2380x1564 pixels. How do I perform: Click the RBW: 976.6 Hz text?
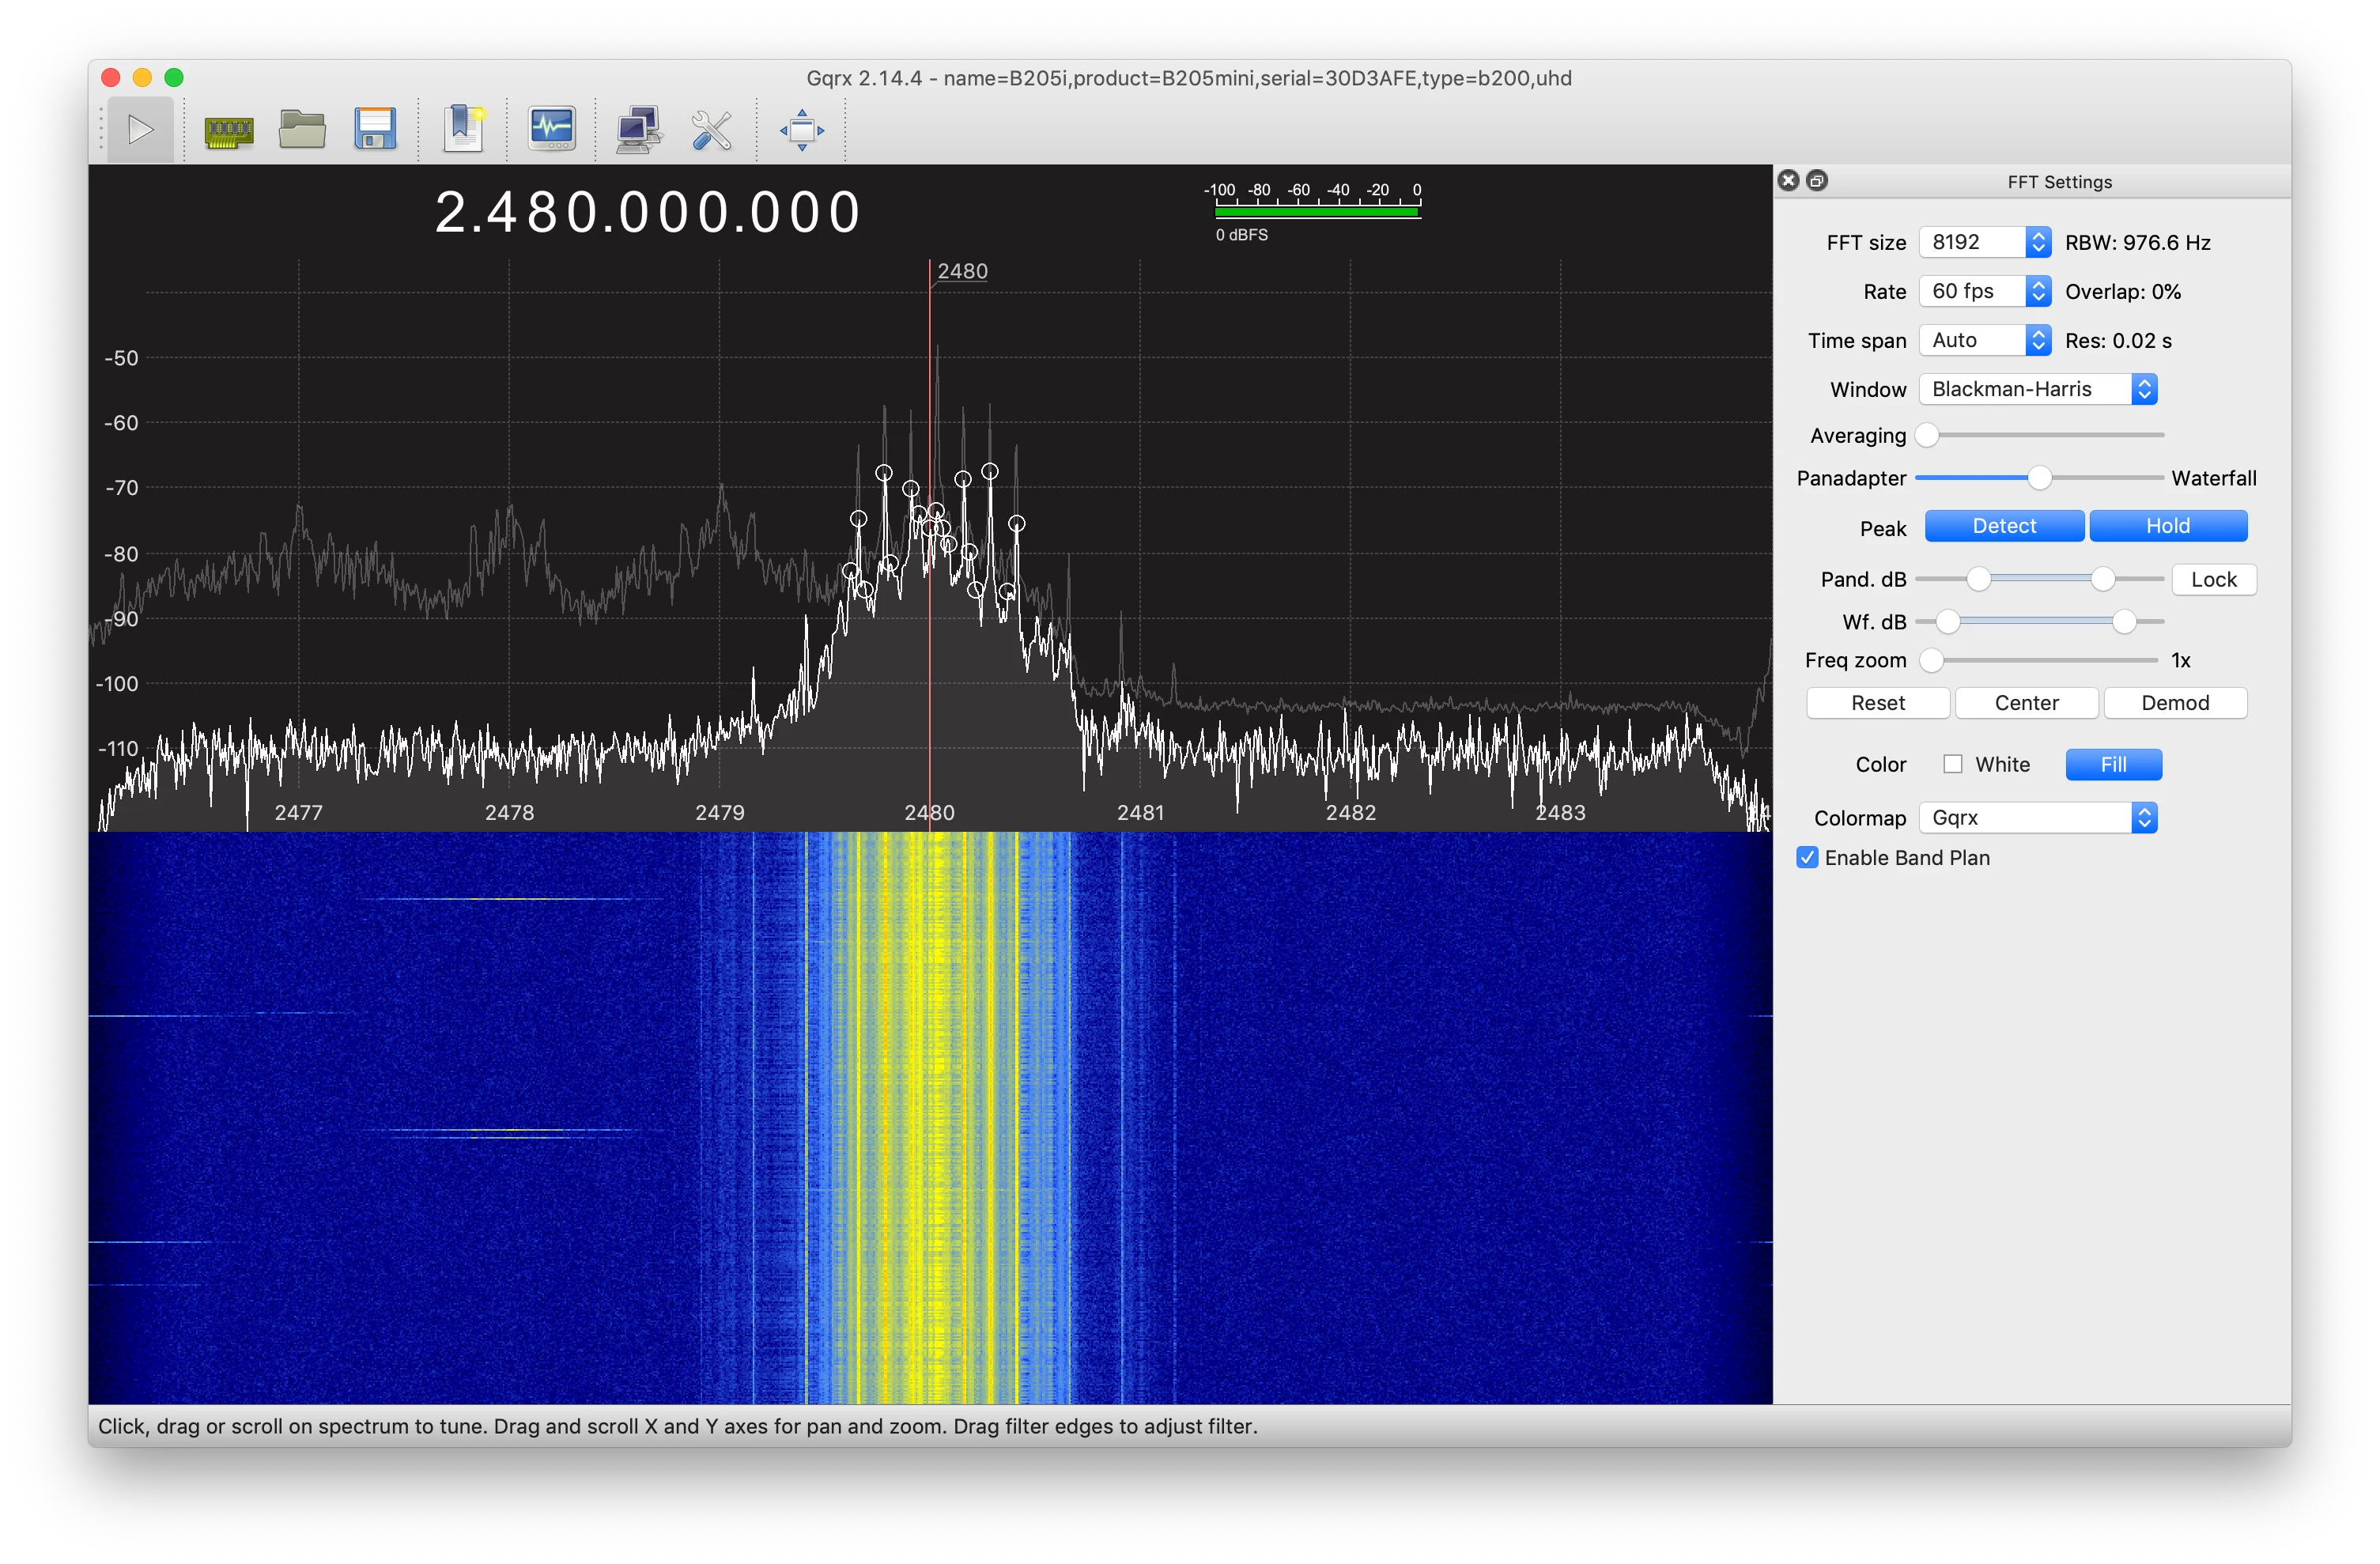click(x=2138, y=242)
